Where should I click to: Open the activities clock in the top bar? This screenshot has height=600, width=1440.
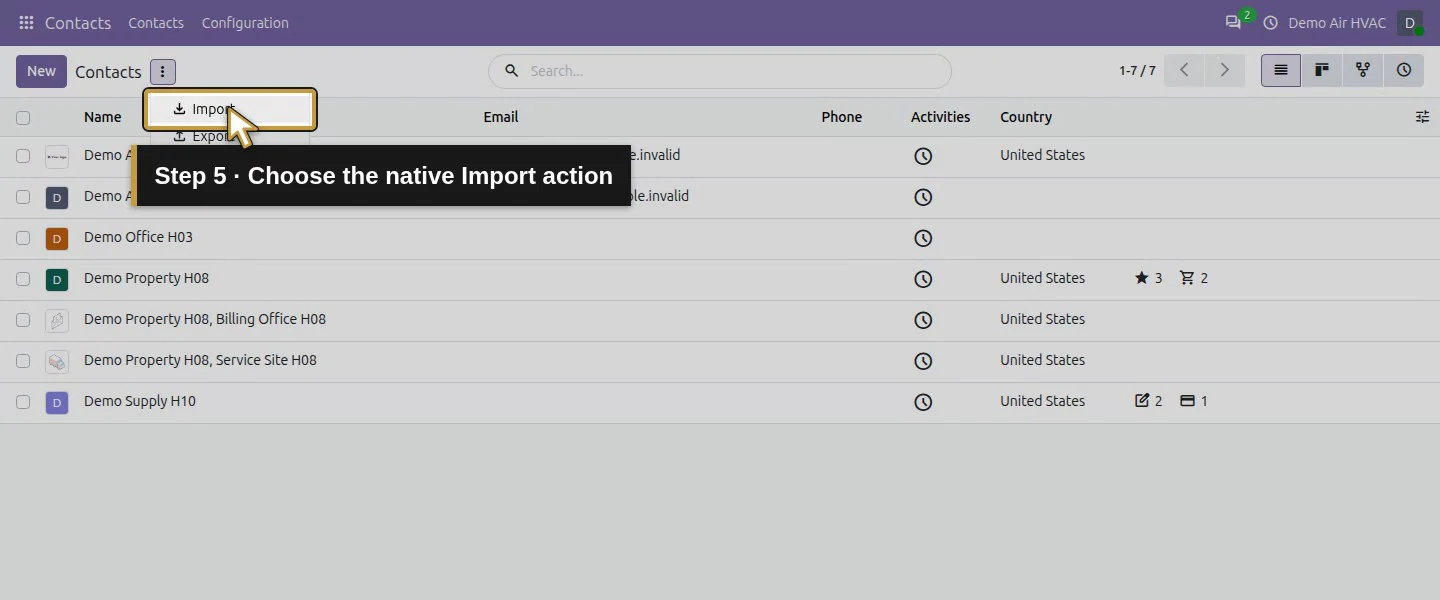tap(1271, 22)
